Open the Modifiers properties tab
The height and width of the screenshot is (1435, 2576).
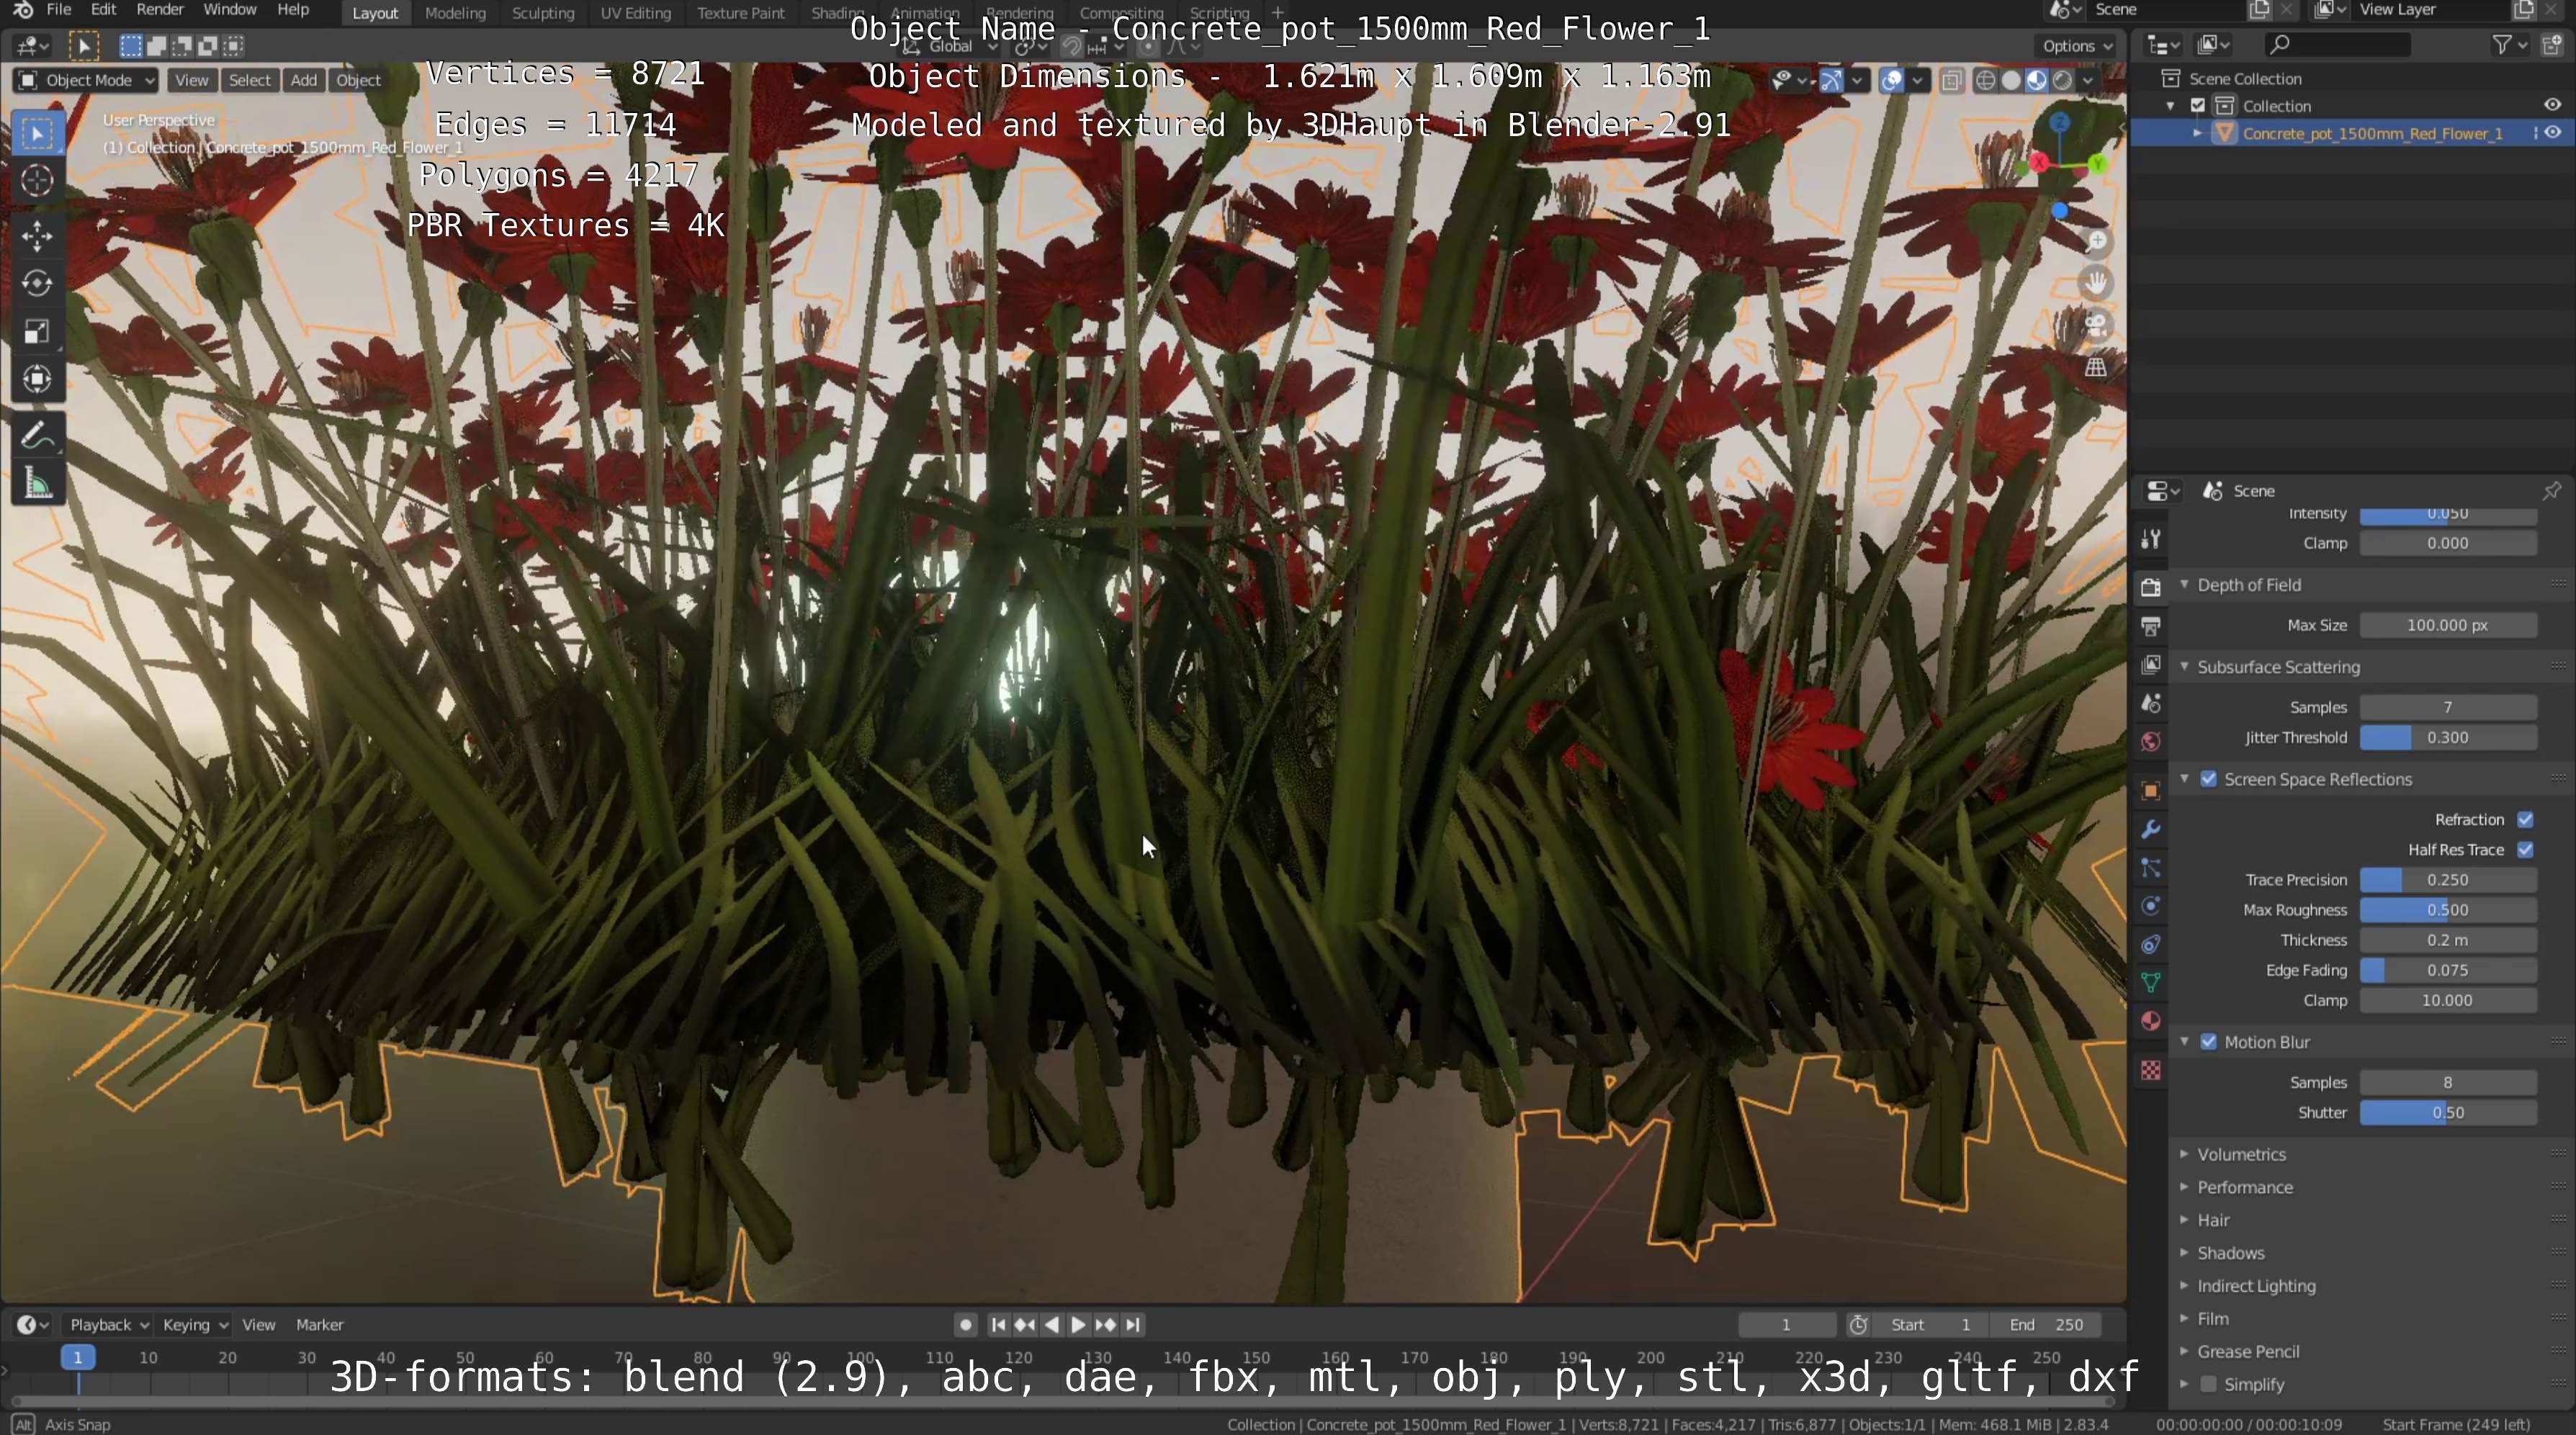click(x=2151, y=829)
